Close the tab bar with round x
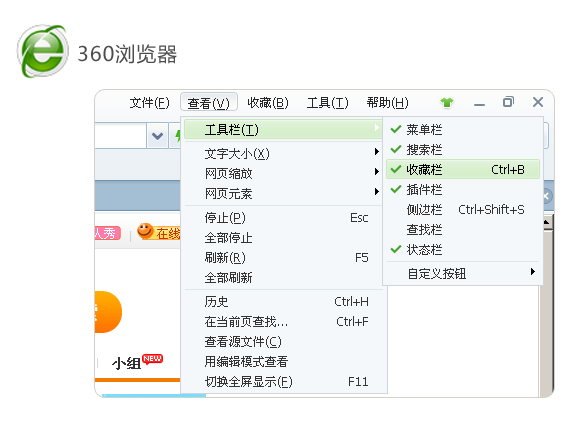 [547, 196]
